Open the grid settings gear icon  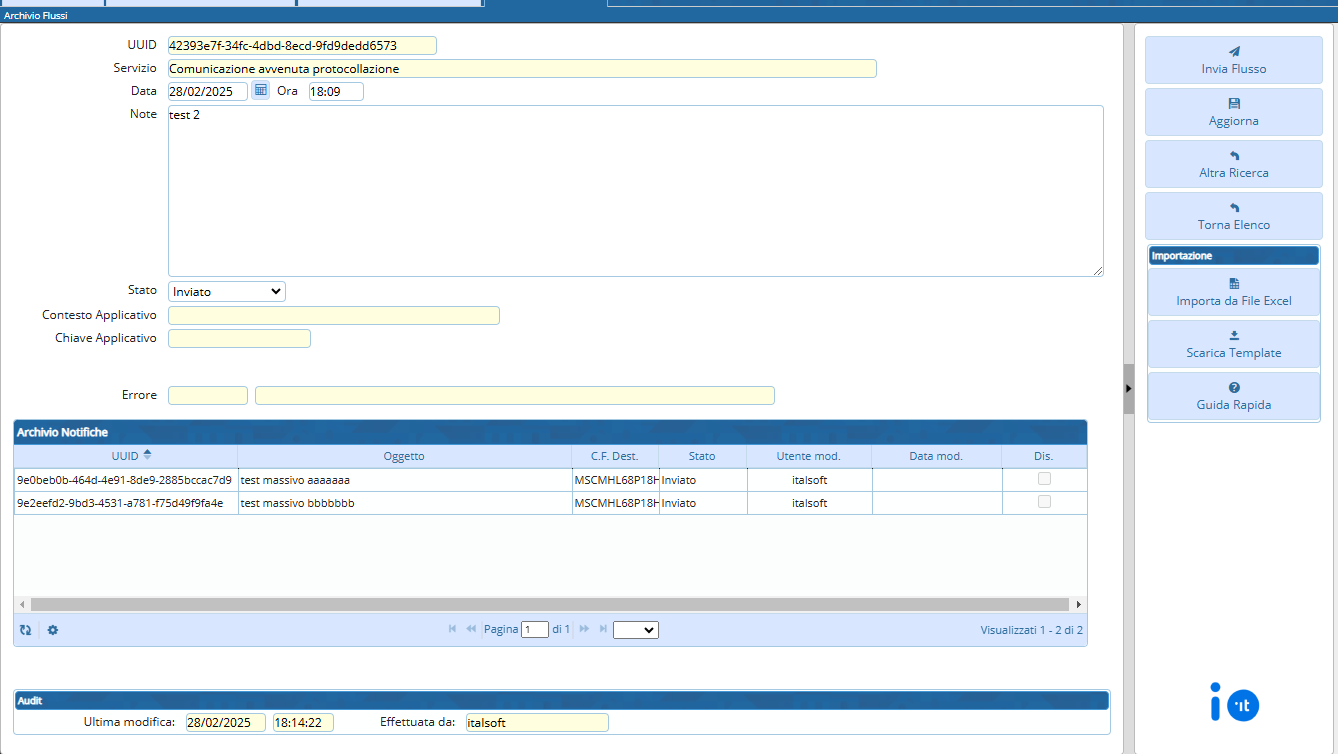[x=53, y=630]
